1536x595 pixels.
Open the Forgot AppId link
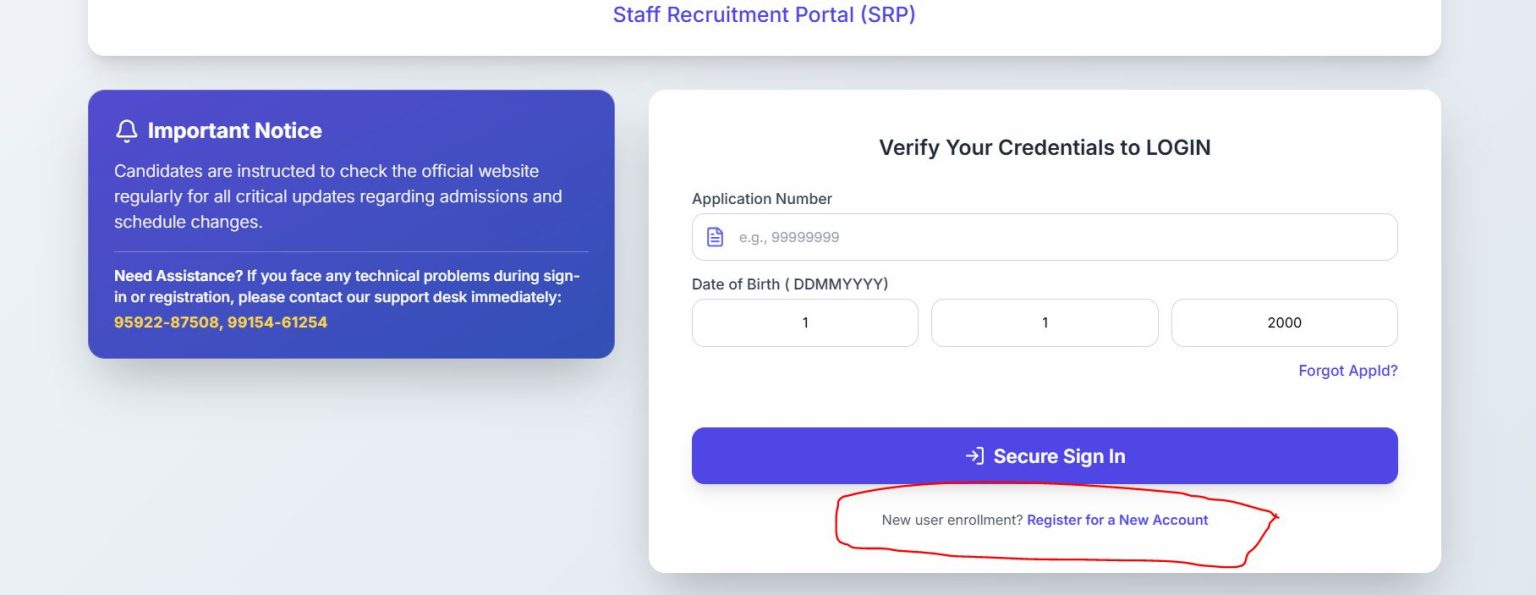pos(1347,370)
